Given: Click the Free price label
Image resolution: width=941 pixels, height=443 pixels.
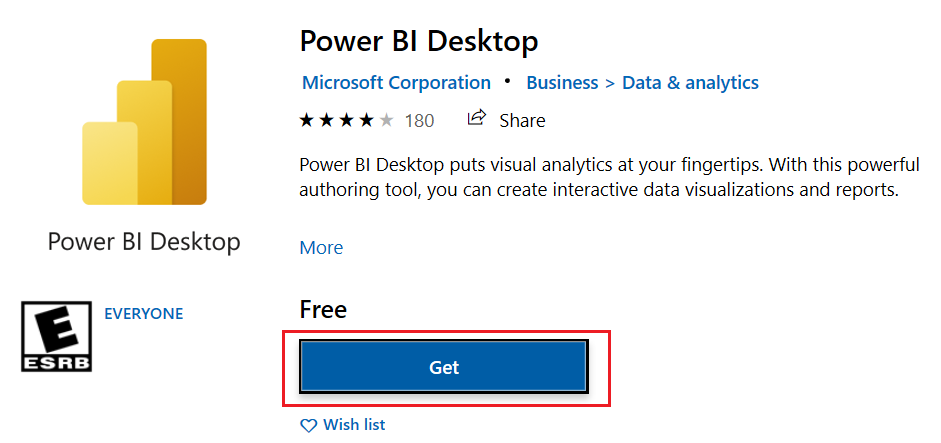Looking at the screenshot, I should pos(323,310).
